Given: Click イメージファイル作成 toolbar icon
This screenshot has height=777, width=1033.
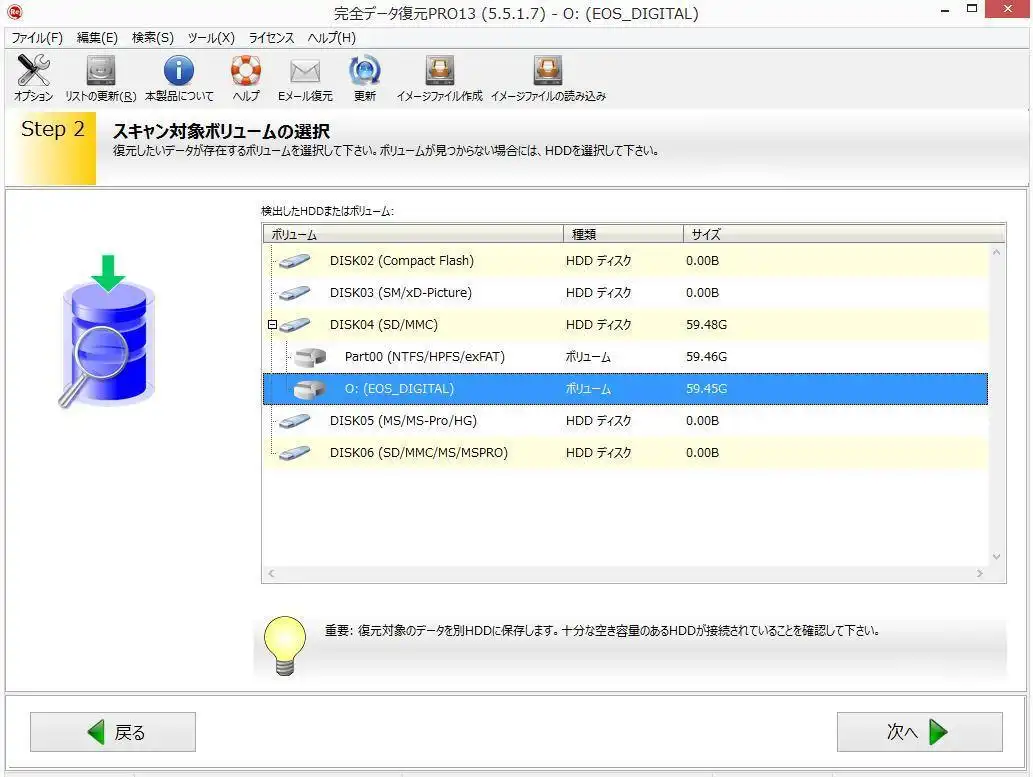Looking at the screenshot, I should click(x=439, y=73).
